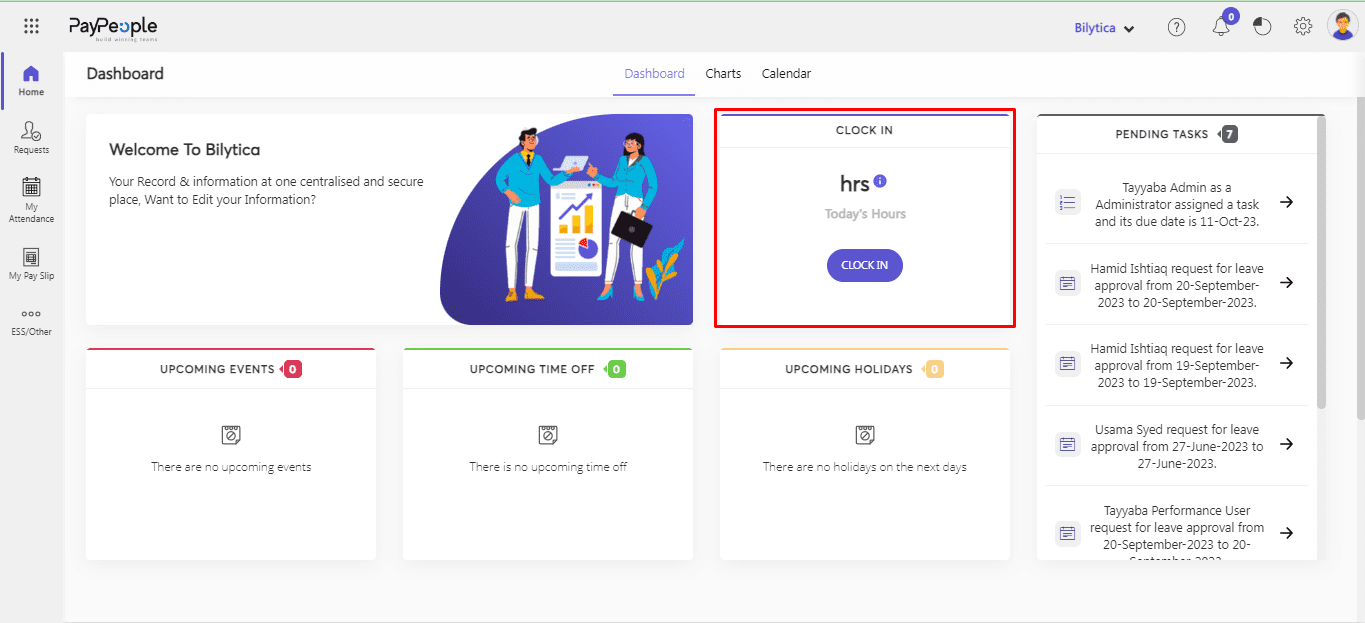Open the Tayyaba Admin assigned task arrow
Viewport: 1365px width, 623px height.
click(x=1287, y=202)
